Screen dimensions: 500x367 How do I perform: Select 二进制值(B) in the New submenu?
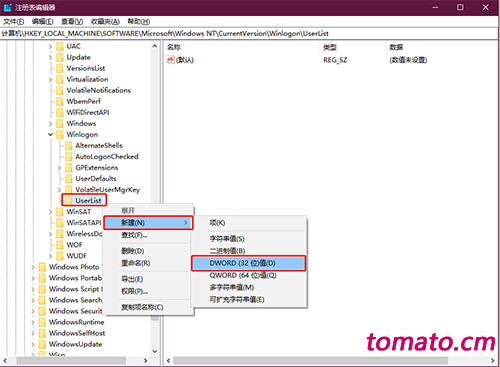[x=249, y=251]
